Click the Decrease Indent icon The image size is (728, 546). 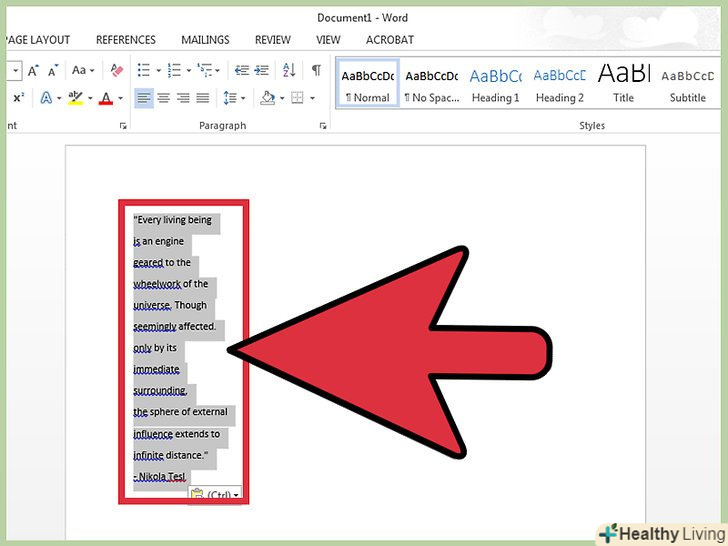(x=241, y=70)
